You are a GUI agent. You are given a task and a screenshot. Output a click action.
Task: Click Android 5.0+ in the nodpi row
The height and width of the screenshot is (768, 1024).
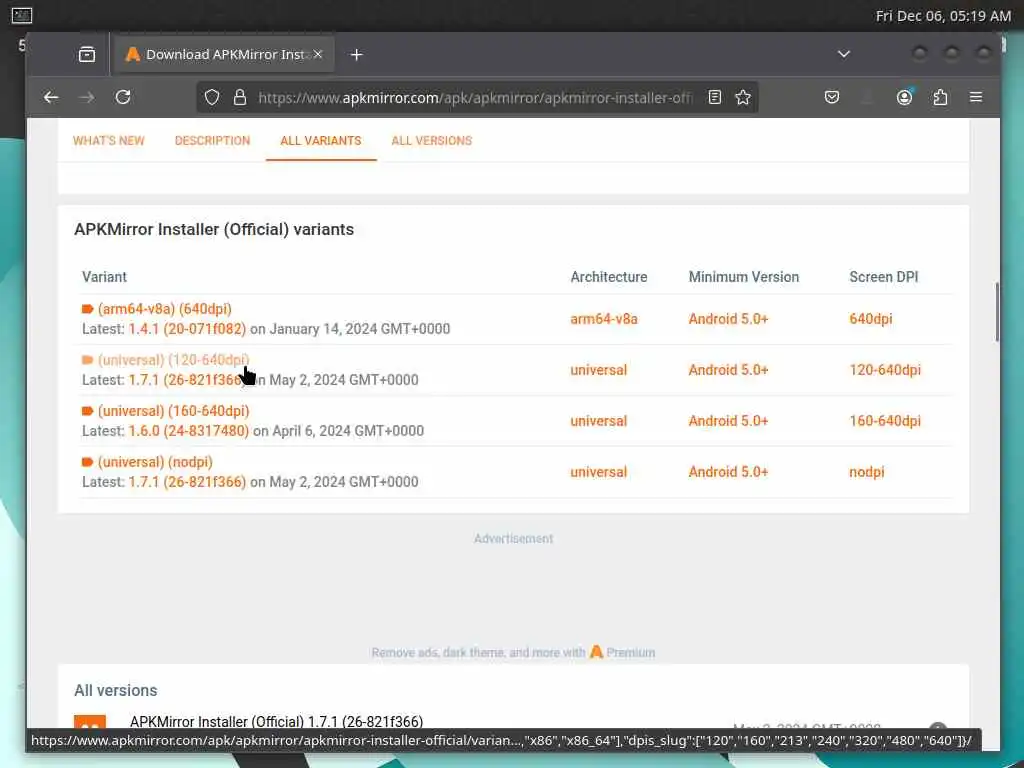click(729, 472)
